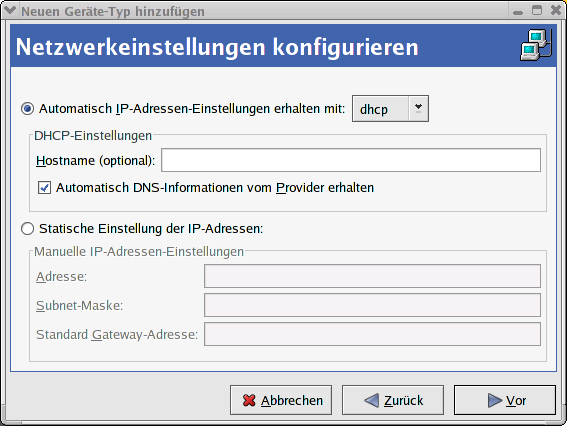
Task: Minimize the Neuen Geräte-Typ hinzufügen window
Action: [518, 11]
